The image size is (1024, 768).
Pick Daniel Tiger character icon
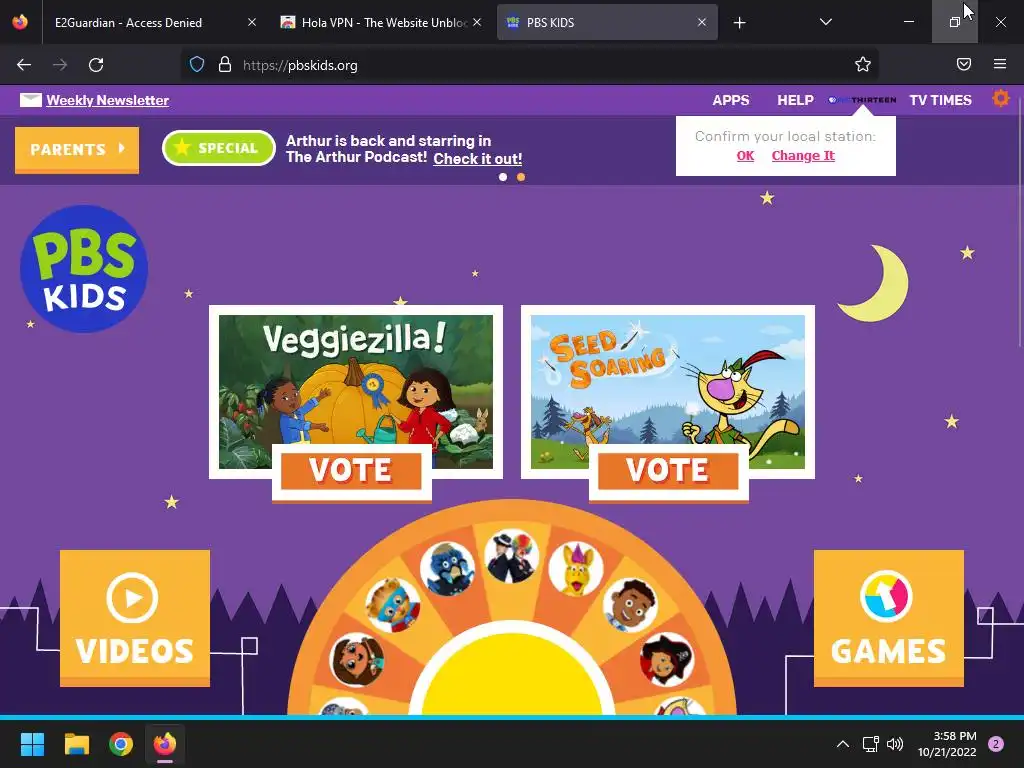[x=392, y=605]
